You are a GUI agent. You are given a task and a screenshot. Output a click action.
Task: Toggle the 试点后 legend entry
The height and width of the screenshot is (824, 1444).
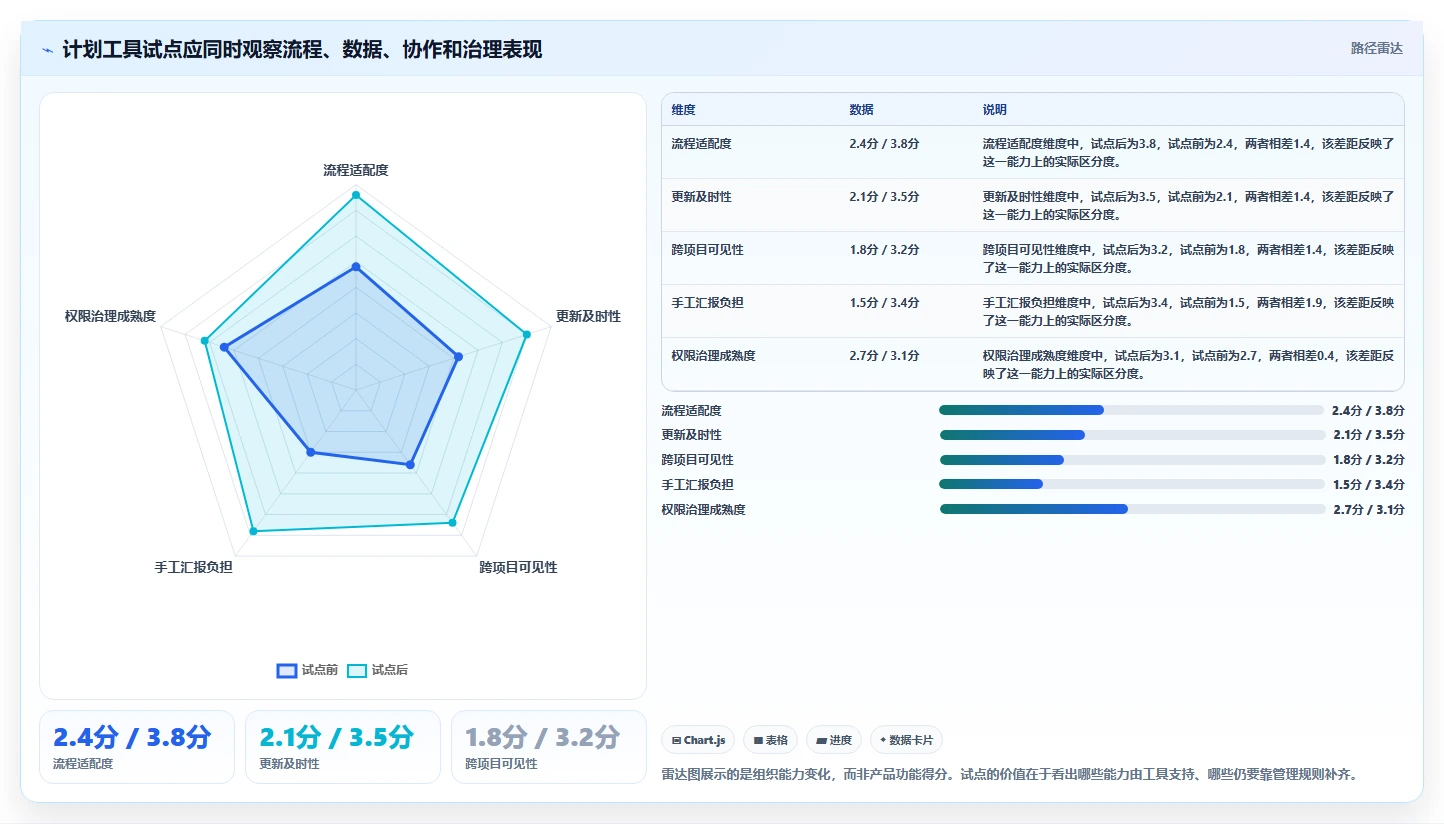377,670
